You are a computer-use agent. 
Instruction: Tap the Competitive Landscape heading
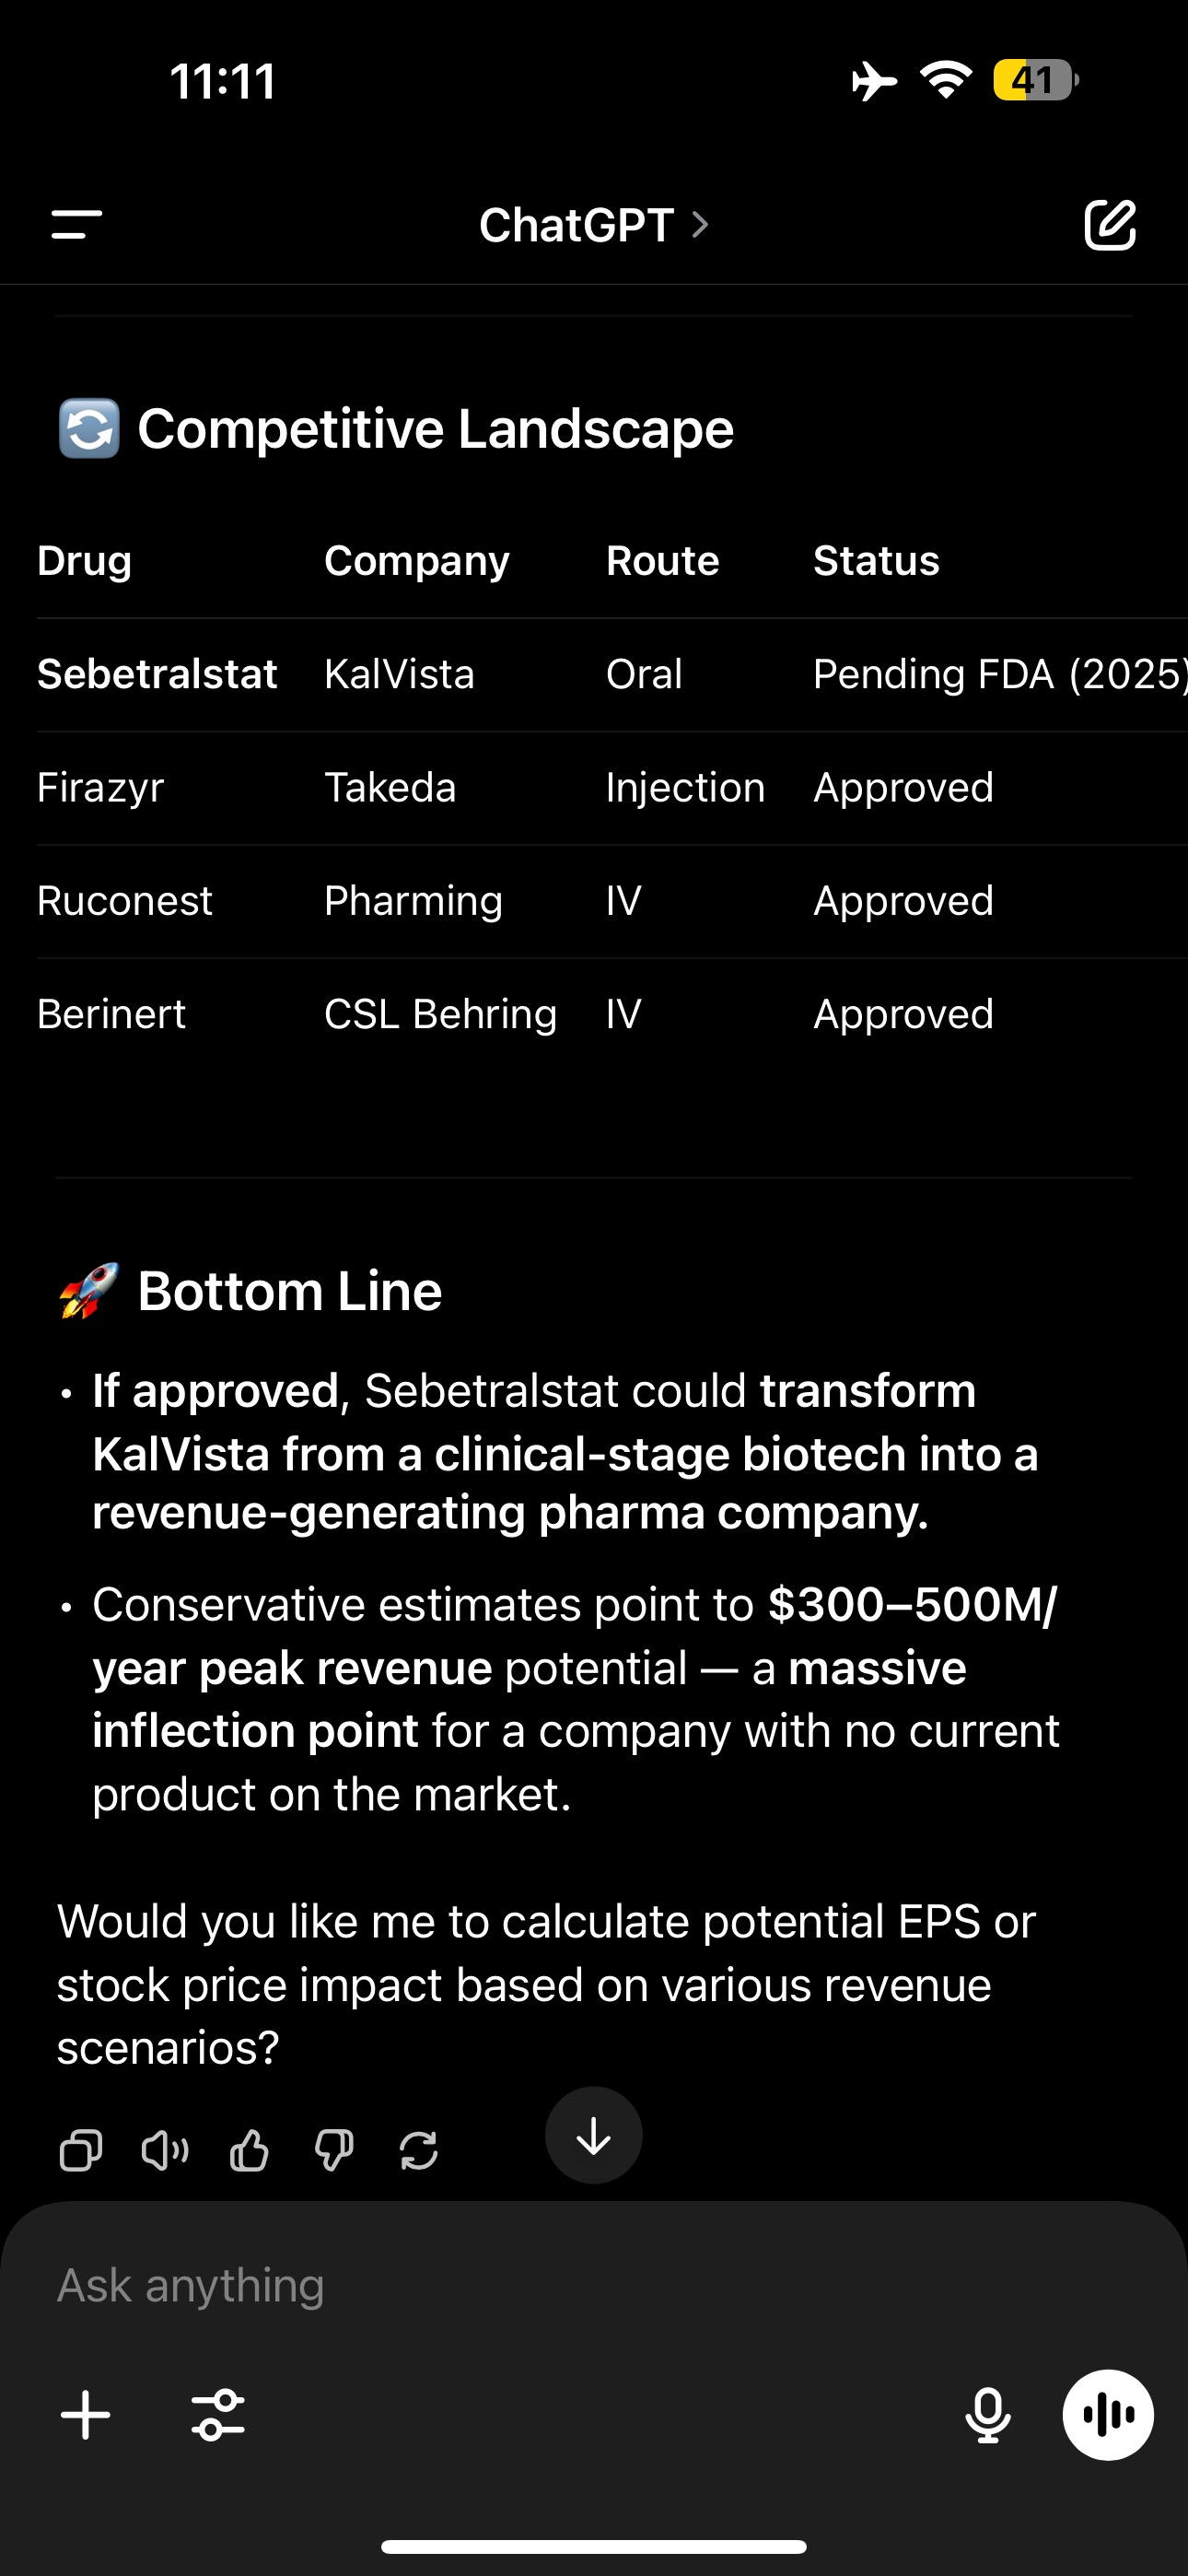point(435,429)
